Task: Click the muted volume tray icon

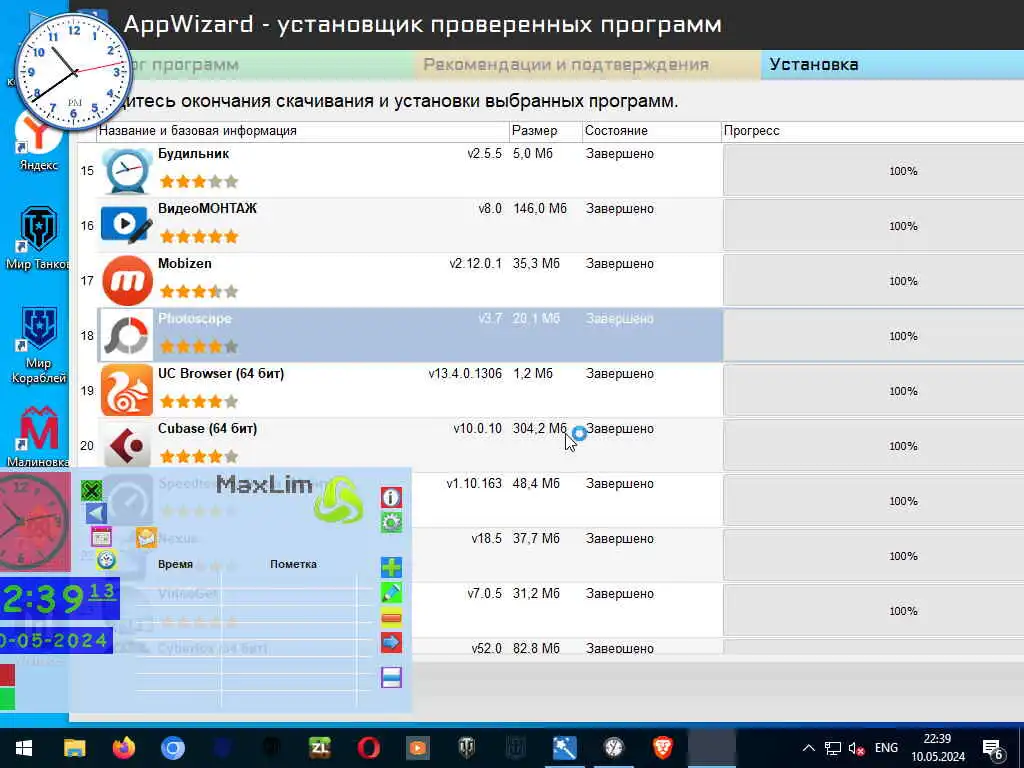Action: [x=857, y=748]
